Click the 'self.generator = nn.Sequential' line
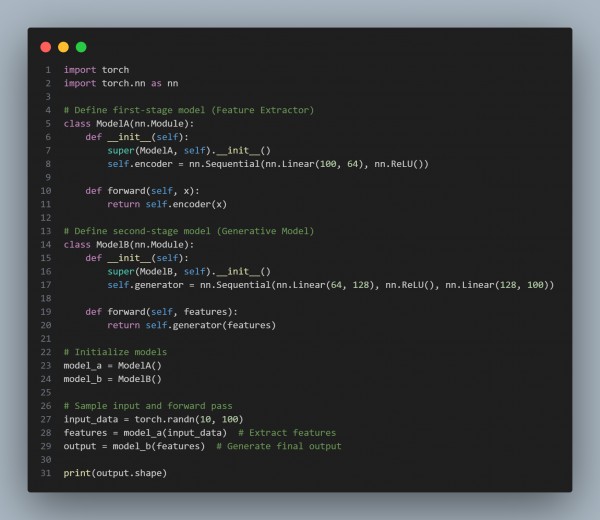The height and width of the screenshot is (520, 600). click(331, 285)
